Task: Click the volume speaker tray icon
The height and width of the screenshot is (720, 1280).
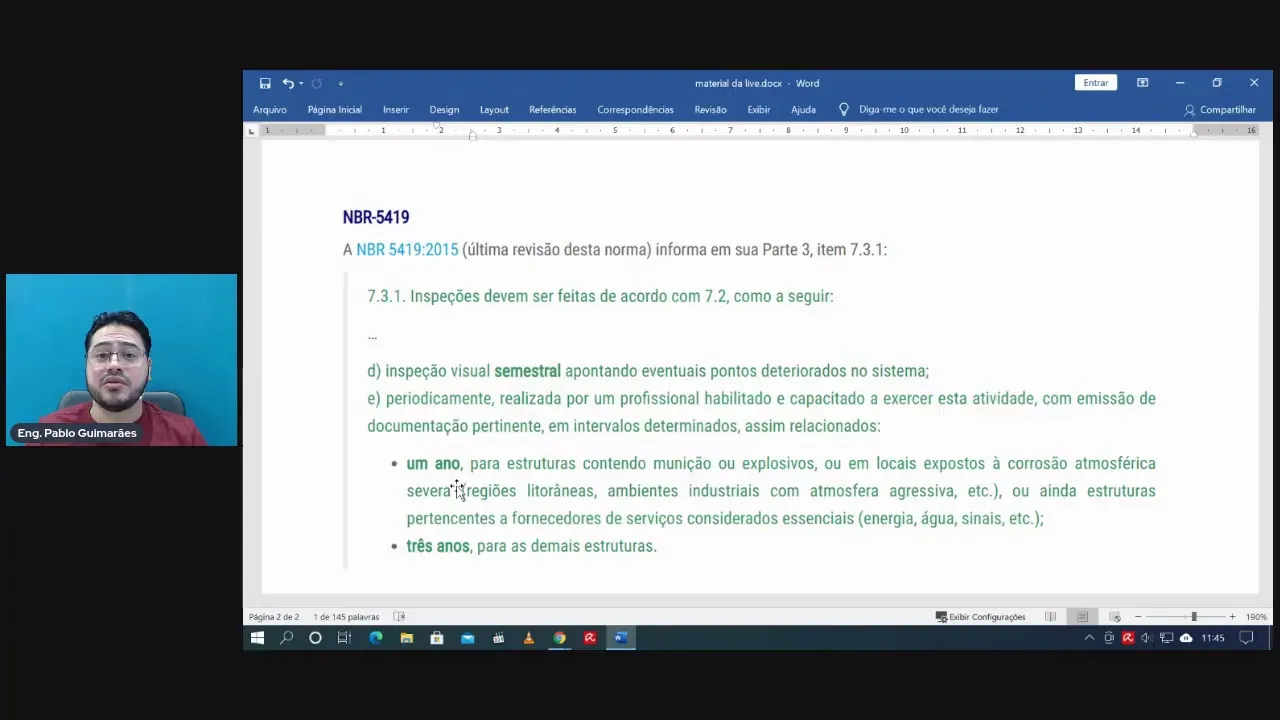Action: click(x=1146, y=638)
